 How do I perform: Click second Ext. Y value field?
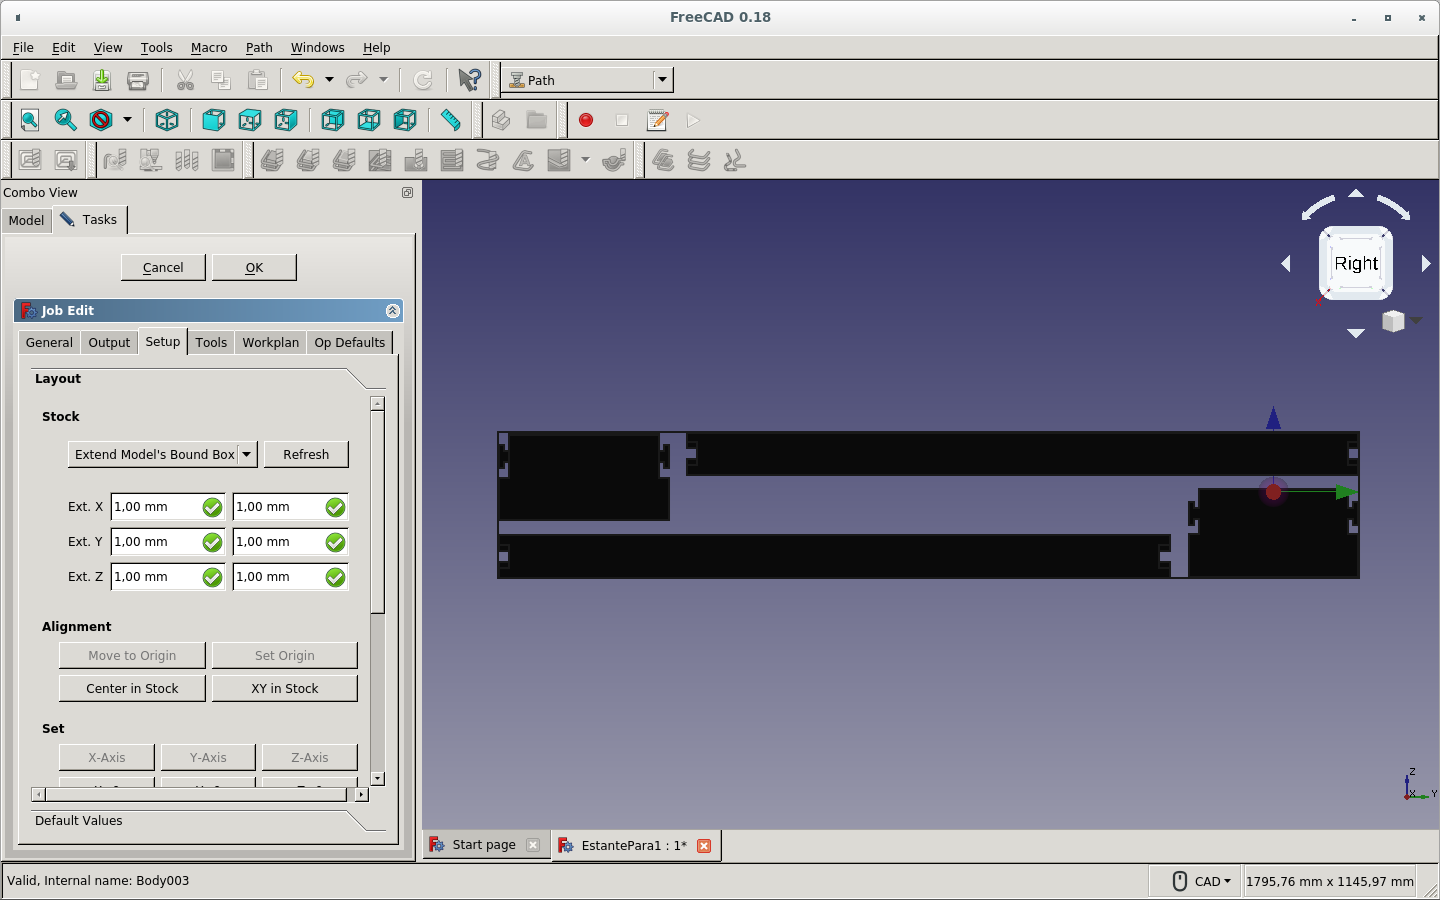tap(291, 542)
